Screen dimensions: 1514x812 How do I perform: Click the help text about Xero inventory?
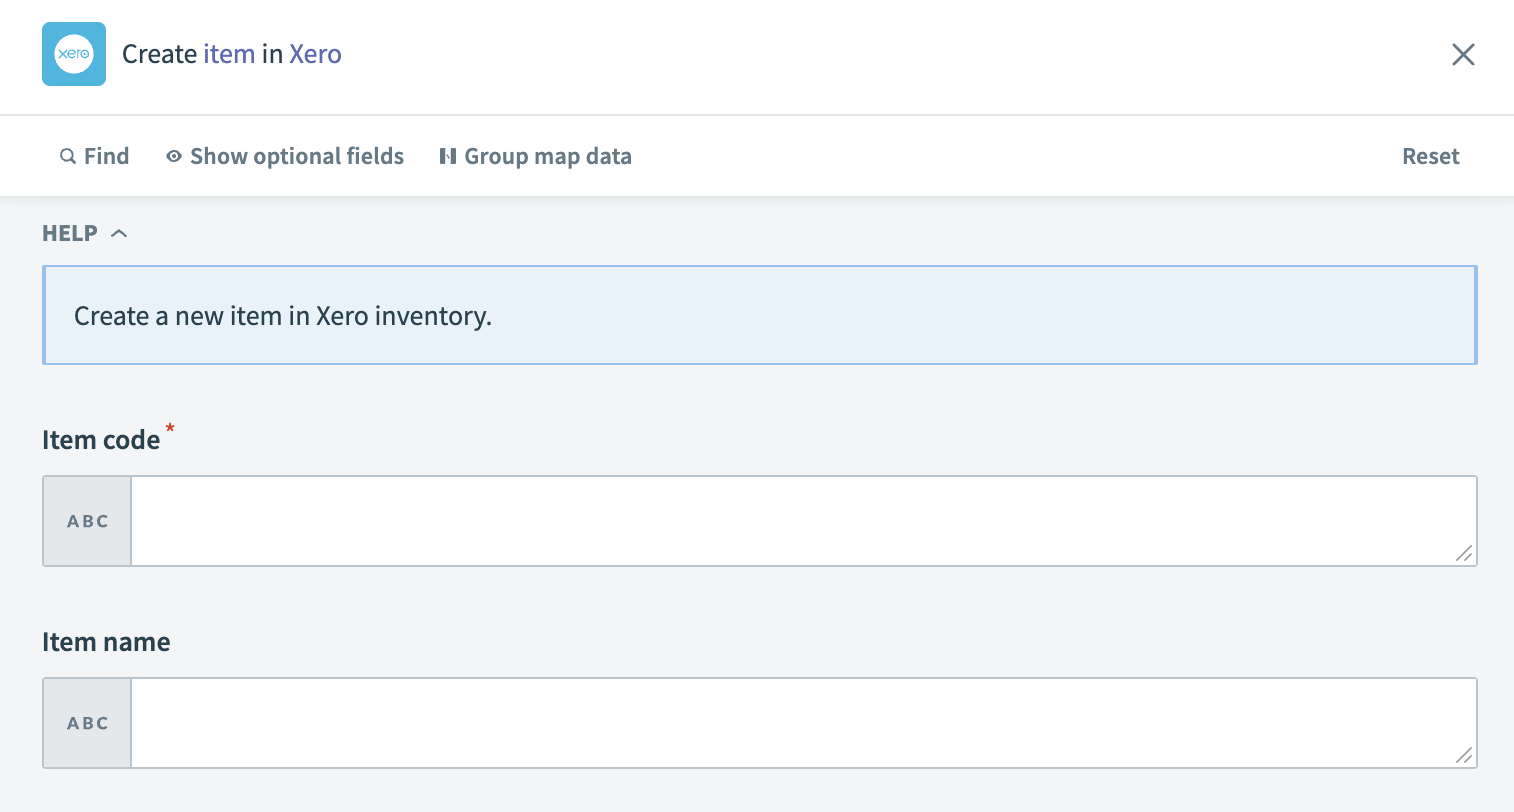[283, 316]
